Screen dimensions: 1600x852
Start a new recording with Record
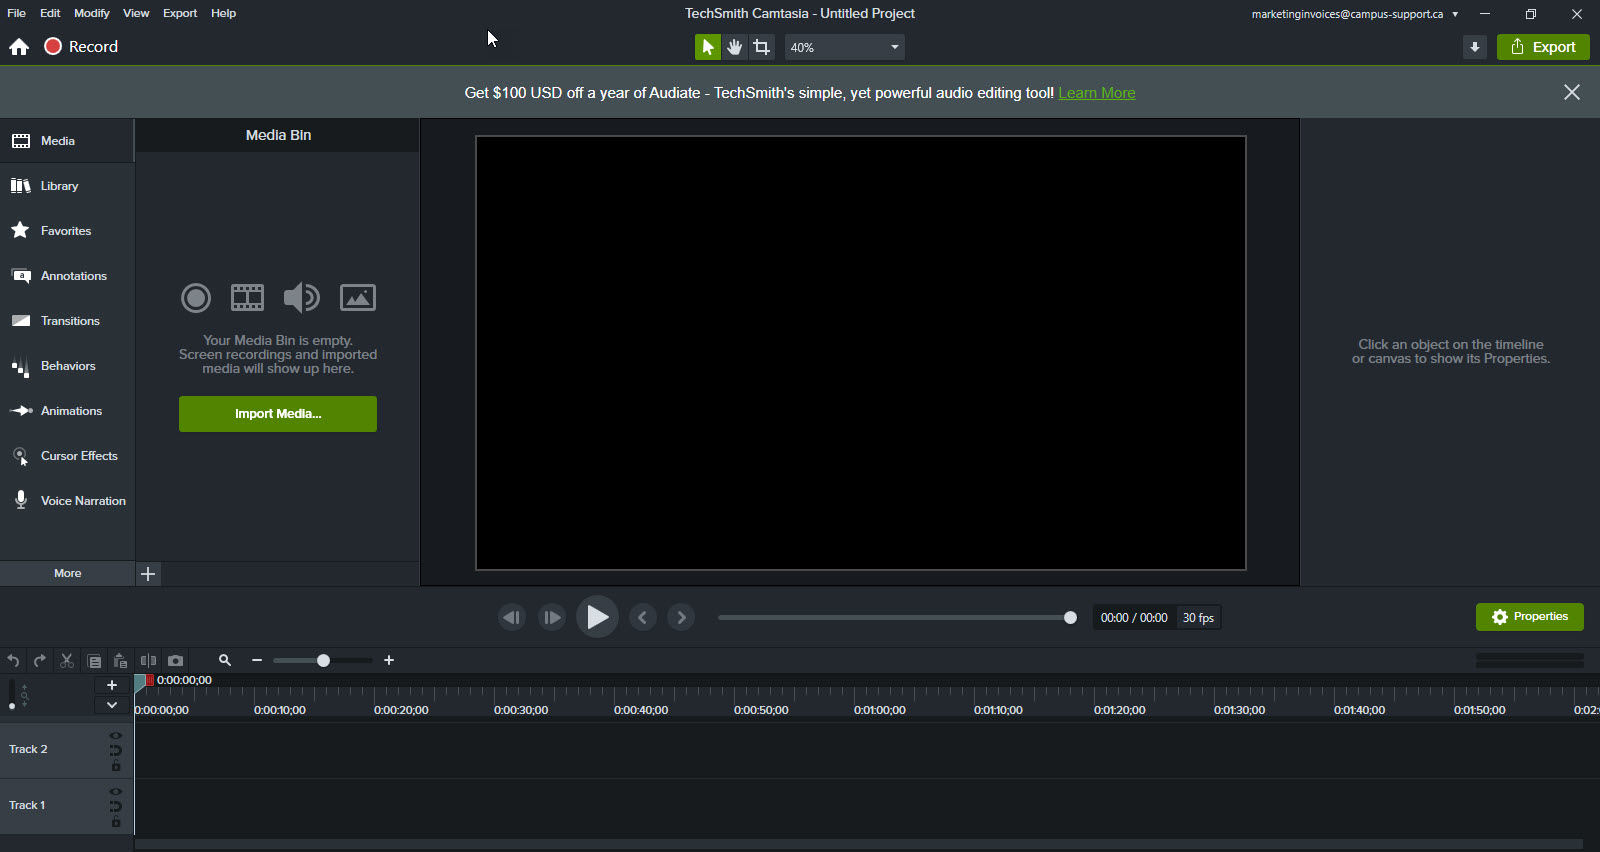coord(81,47)
